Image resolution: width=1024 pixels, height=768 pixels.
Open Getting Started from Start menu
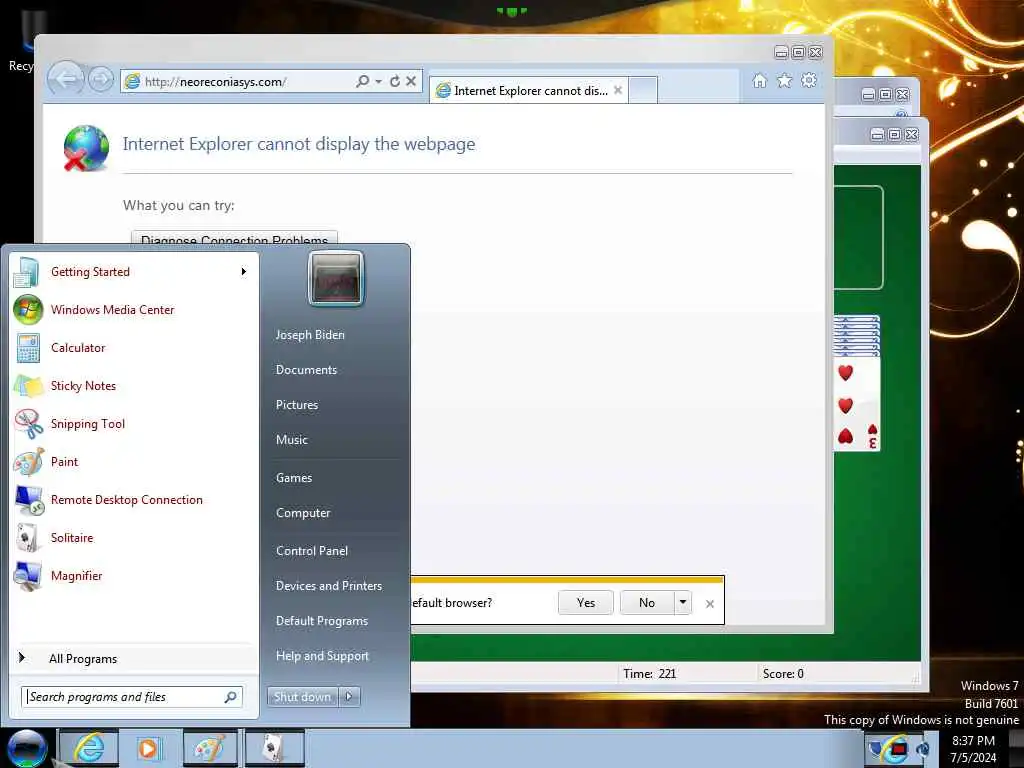(131, 272)
